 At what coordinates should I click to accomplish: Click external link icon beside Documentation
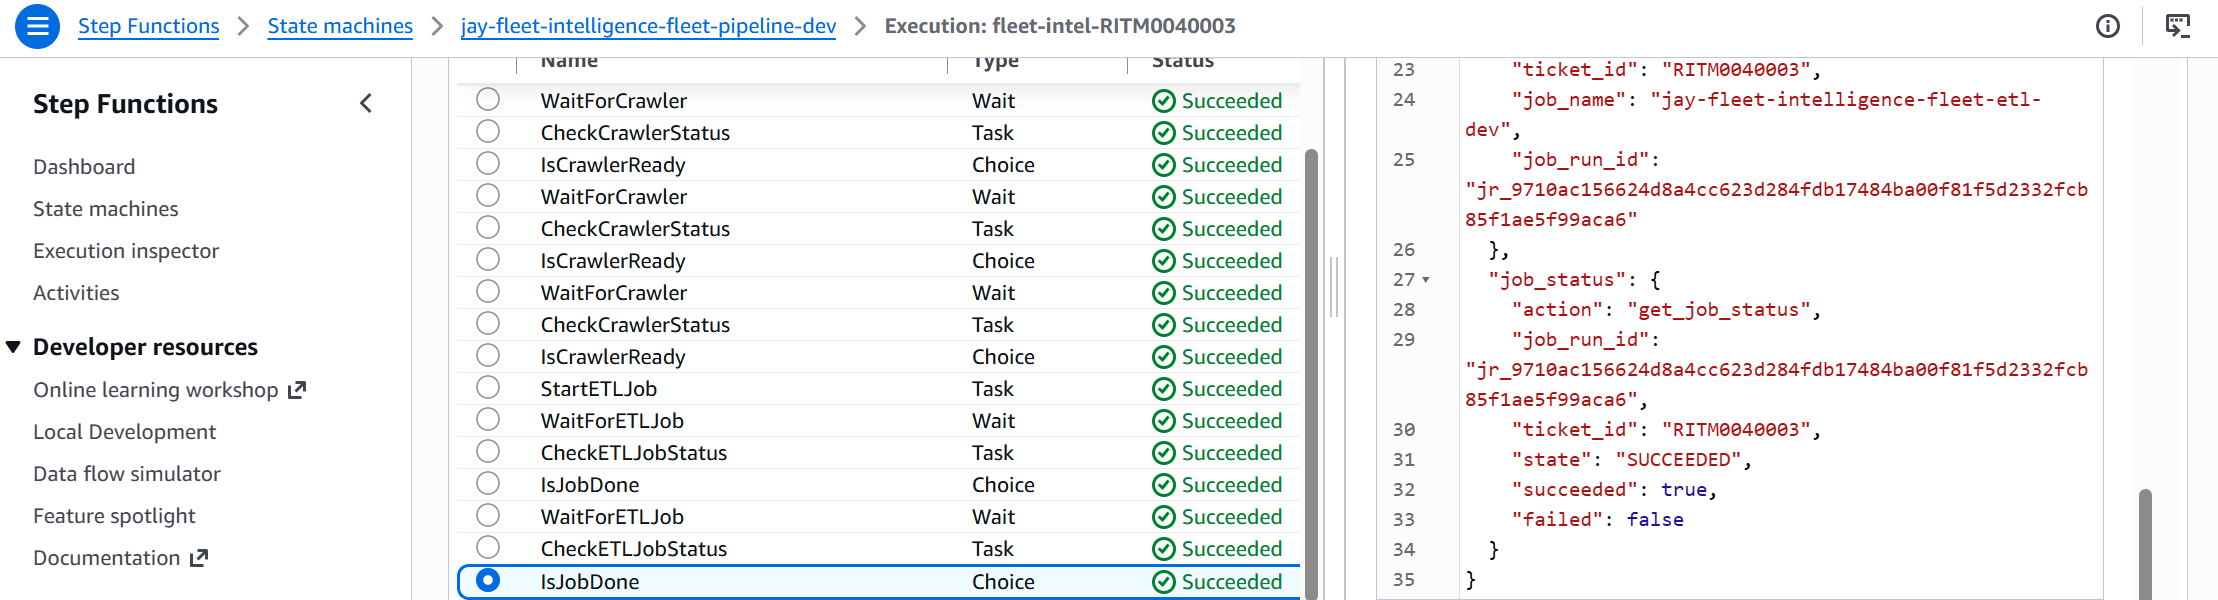(199, 558)
